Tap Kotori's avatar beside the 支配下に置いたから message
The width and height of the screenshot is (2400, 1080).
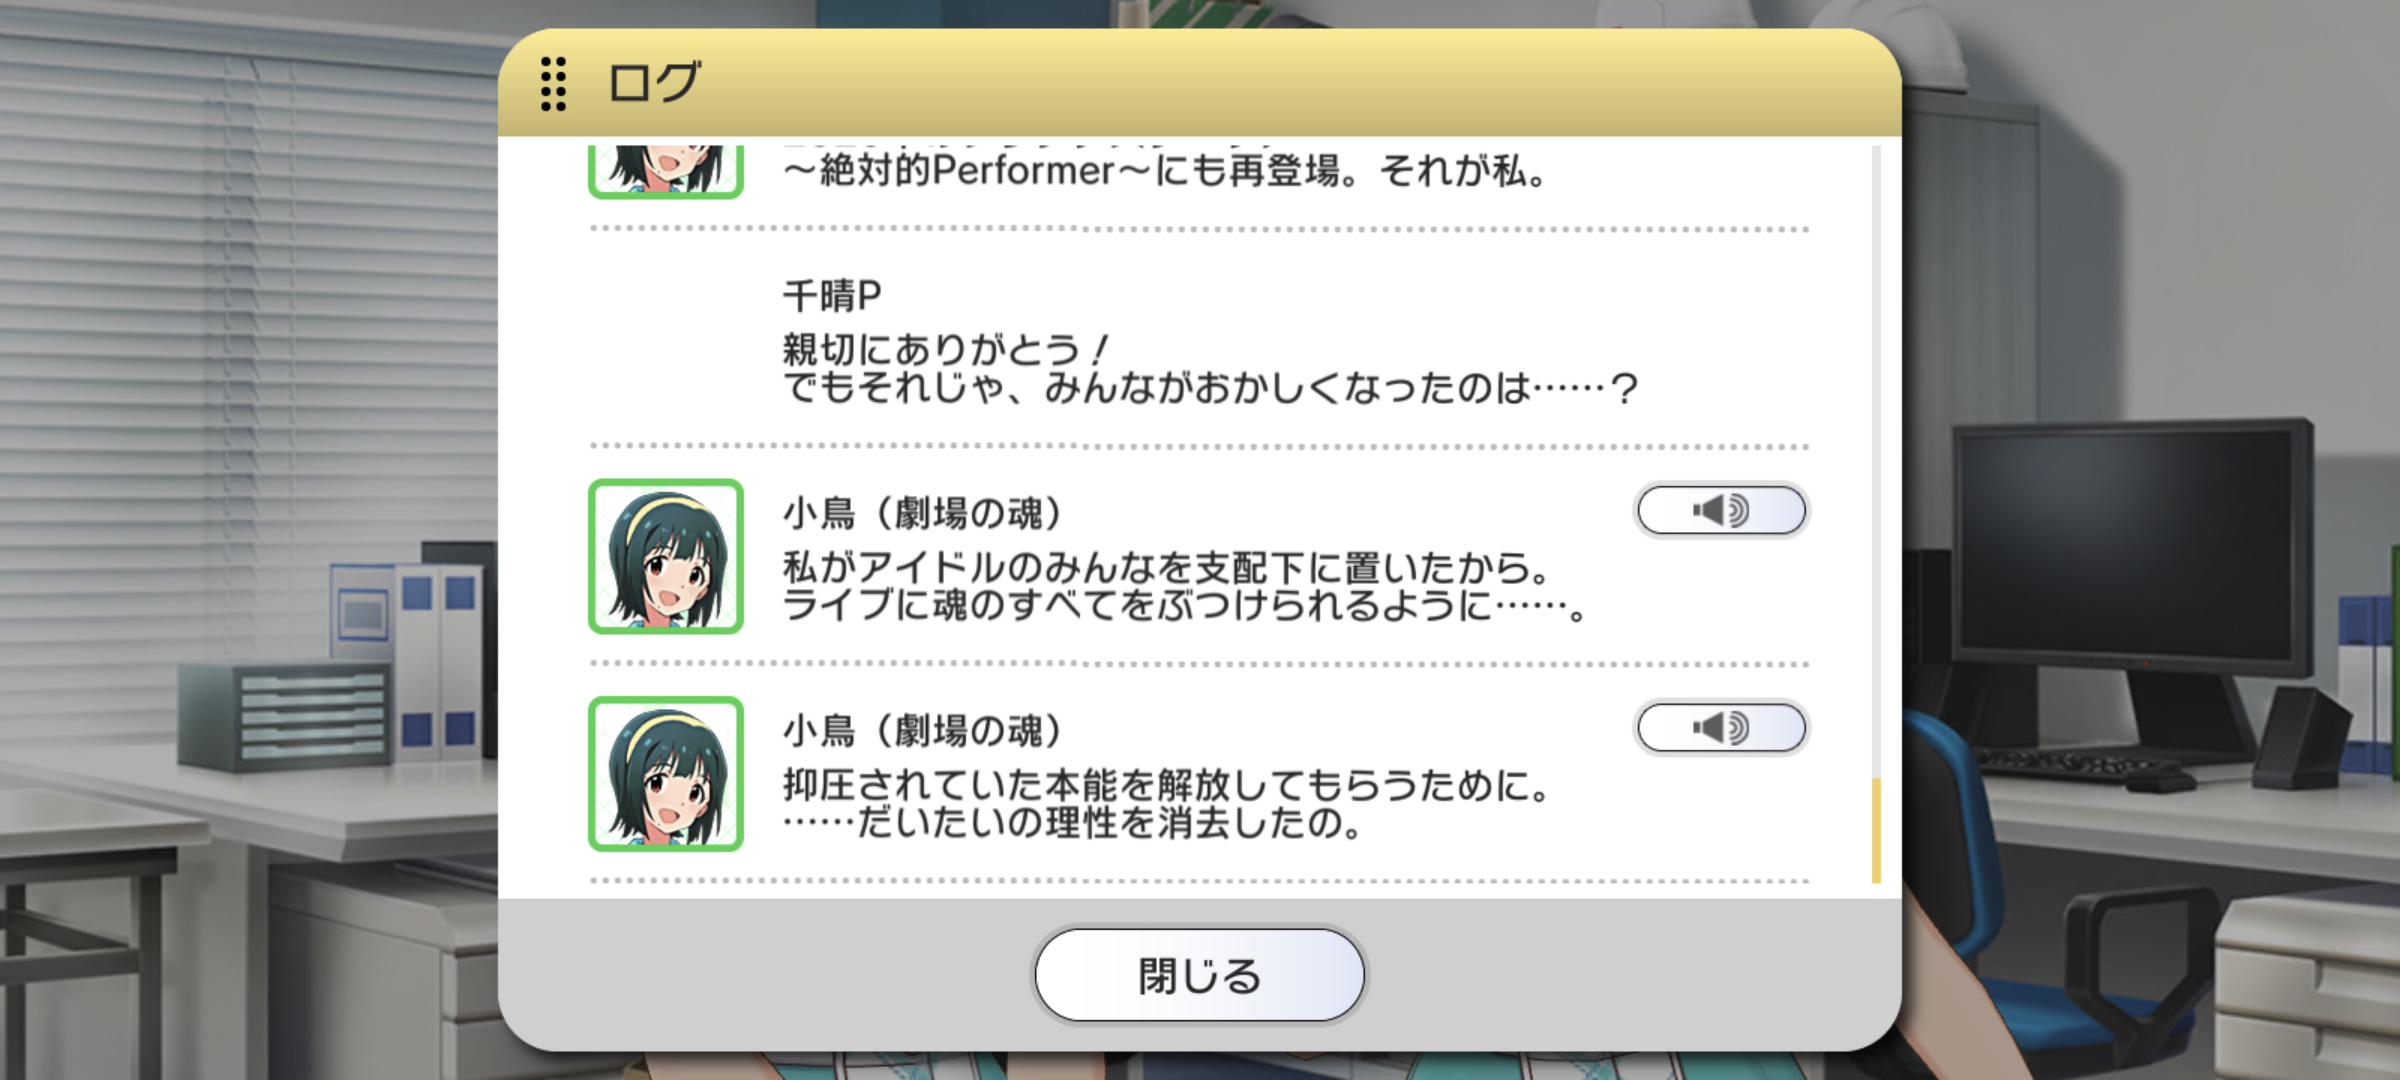click(666, 556)
